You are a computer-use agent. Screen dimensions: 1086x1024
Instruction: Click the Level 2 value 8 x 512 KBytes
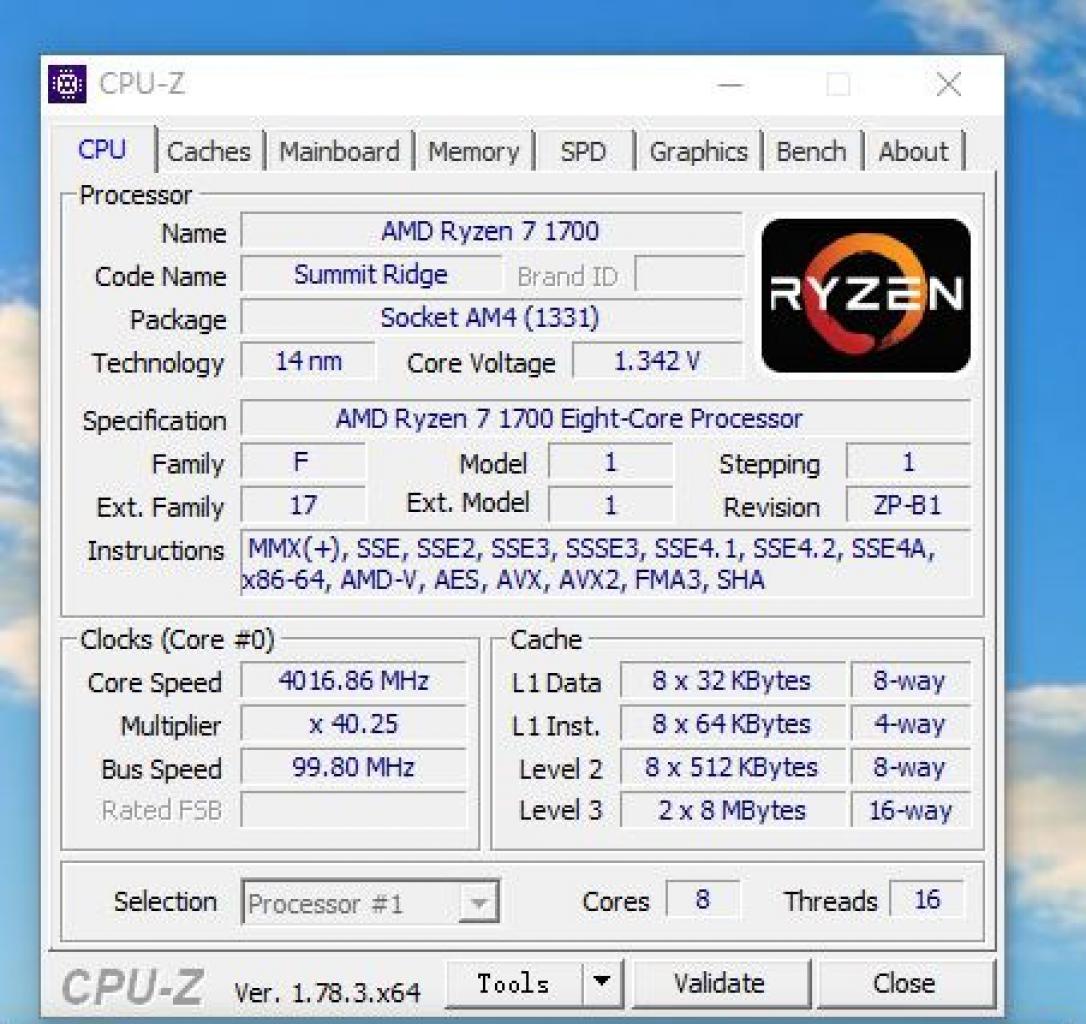(733, 767)
